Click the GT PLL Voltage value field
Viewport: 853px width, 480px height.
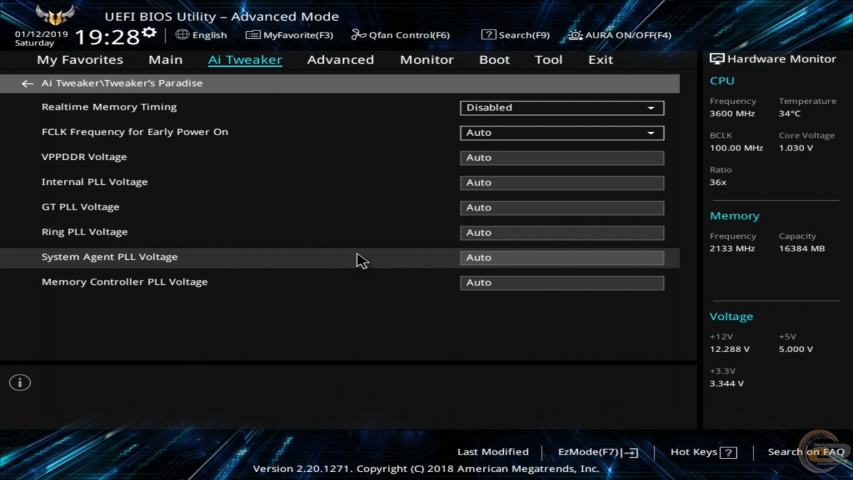click(561, 208)
